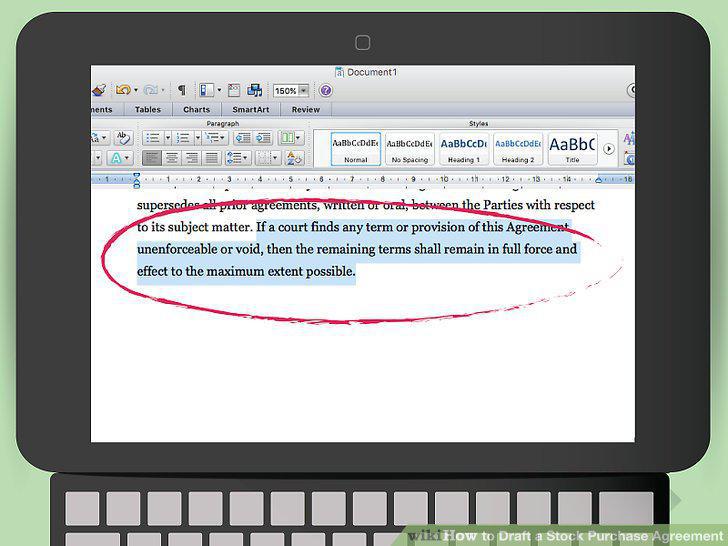Screen dimensions: 728x546
Task: Show more styles with gallery arrow
Action: click(x=609, y=149)
